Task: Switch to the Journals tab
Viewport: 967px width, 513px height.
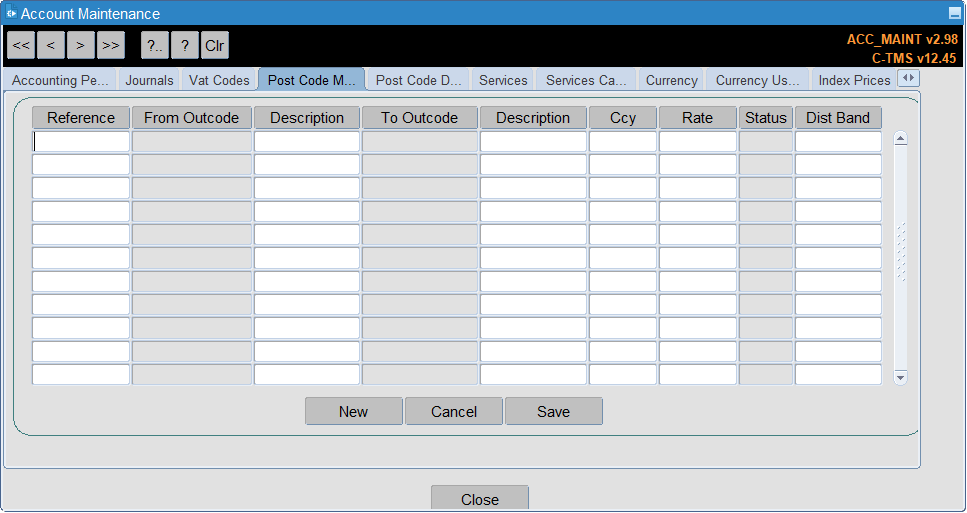Action: click(149, 80)
